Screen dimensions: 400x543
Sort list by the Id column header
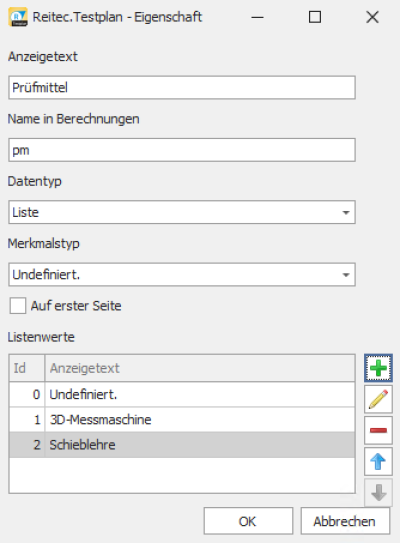[27, 368]
